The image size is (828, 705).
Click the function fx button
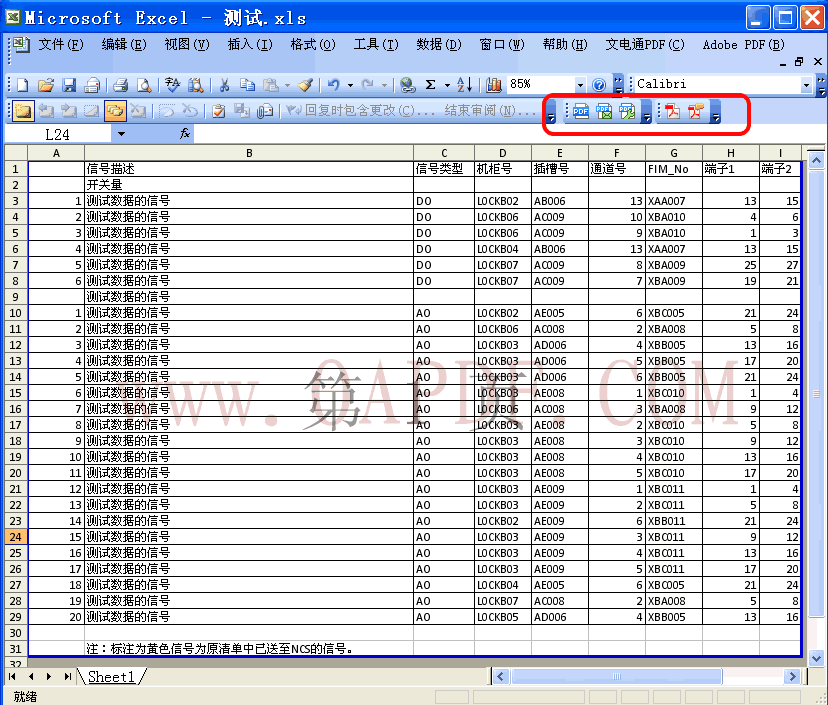pos(185,134)
